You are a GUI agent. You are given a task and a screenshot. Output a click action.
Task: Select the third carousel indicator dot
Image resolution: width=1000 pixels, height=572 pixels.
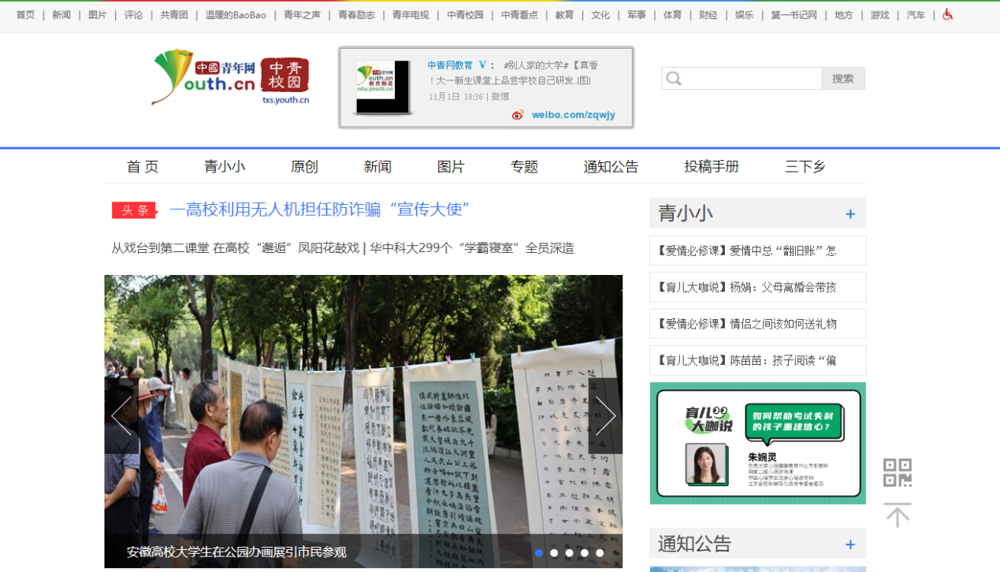[x=569, y=552]
